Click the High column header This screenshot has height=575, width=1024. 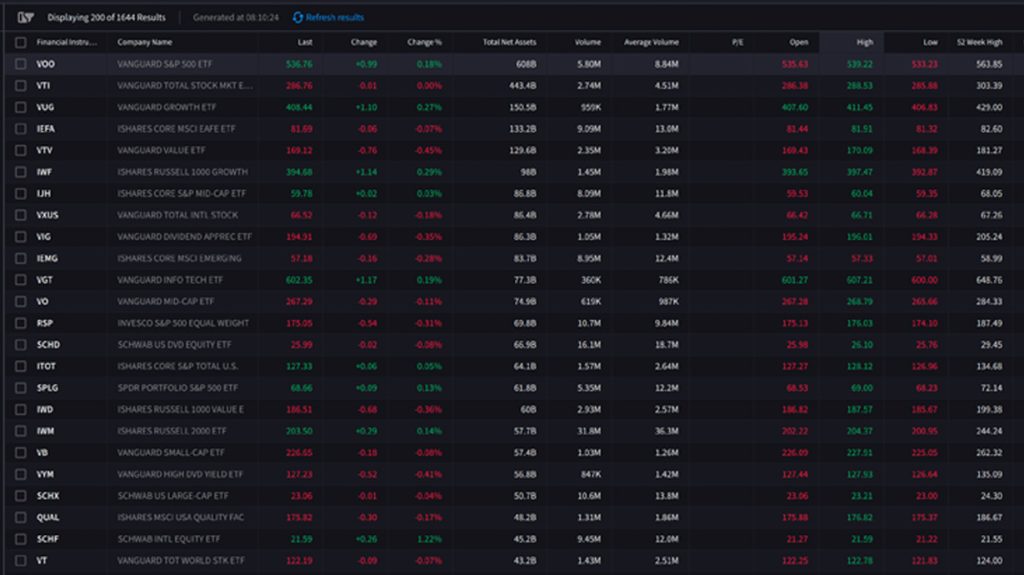(x=865, y=42)
